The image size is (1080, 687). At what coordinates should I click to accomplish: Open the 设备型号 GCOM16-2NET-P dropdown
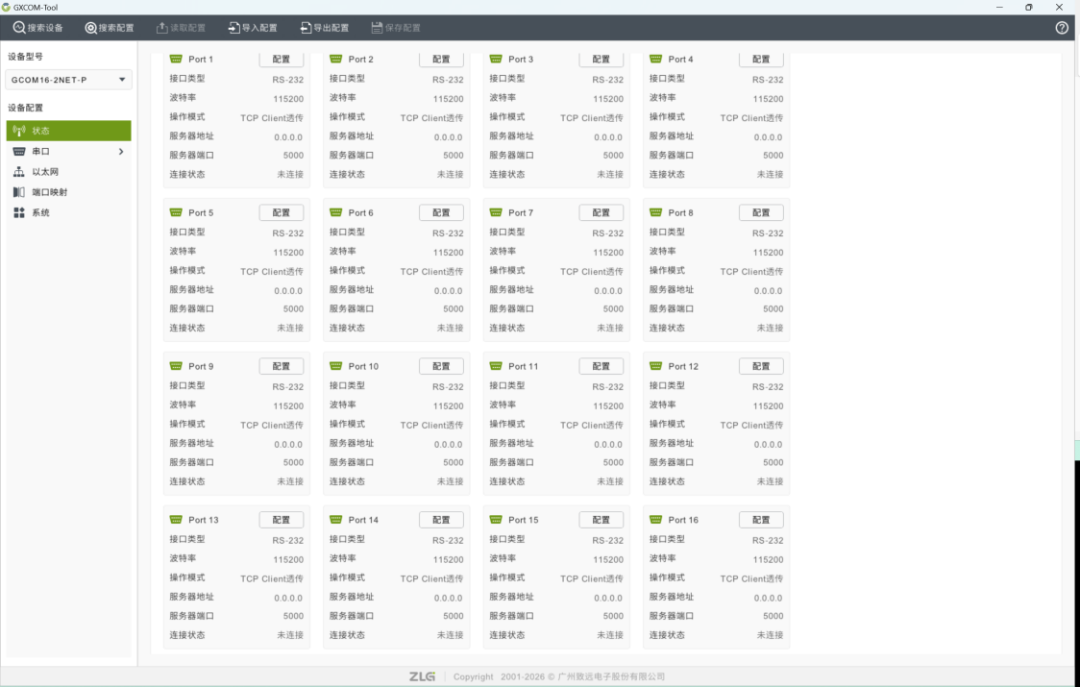pyautogui.click(x=68, y=80)
